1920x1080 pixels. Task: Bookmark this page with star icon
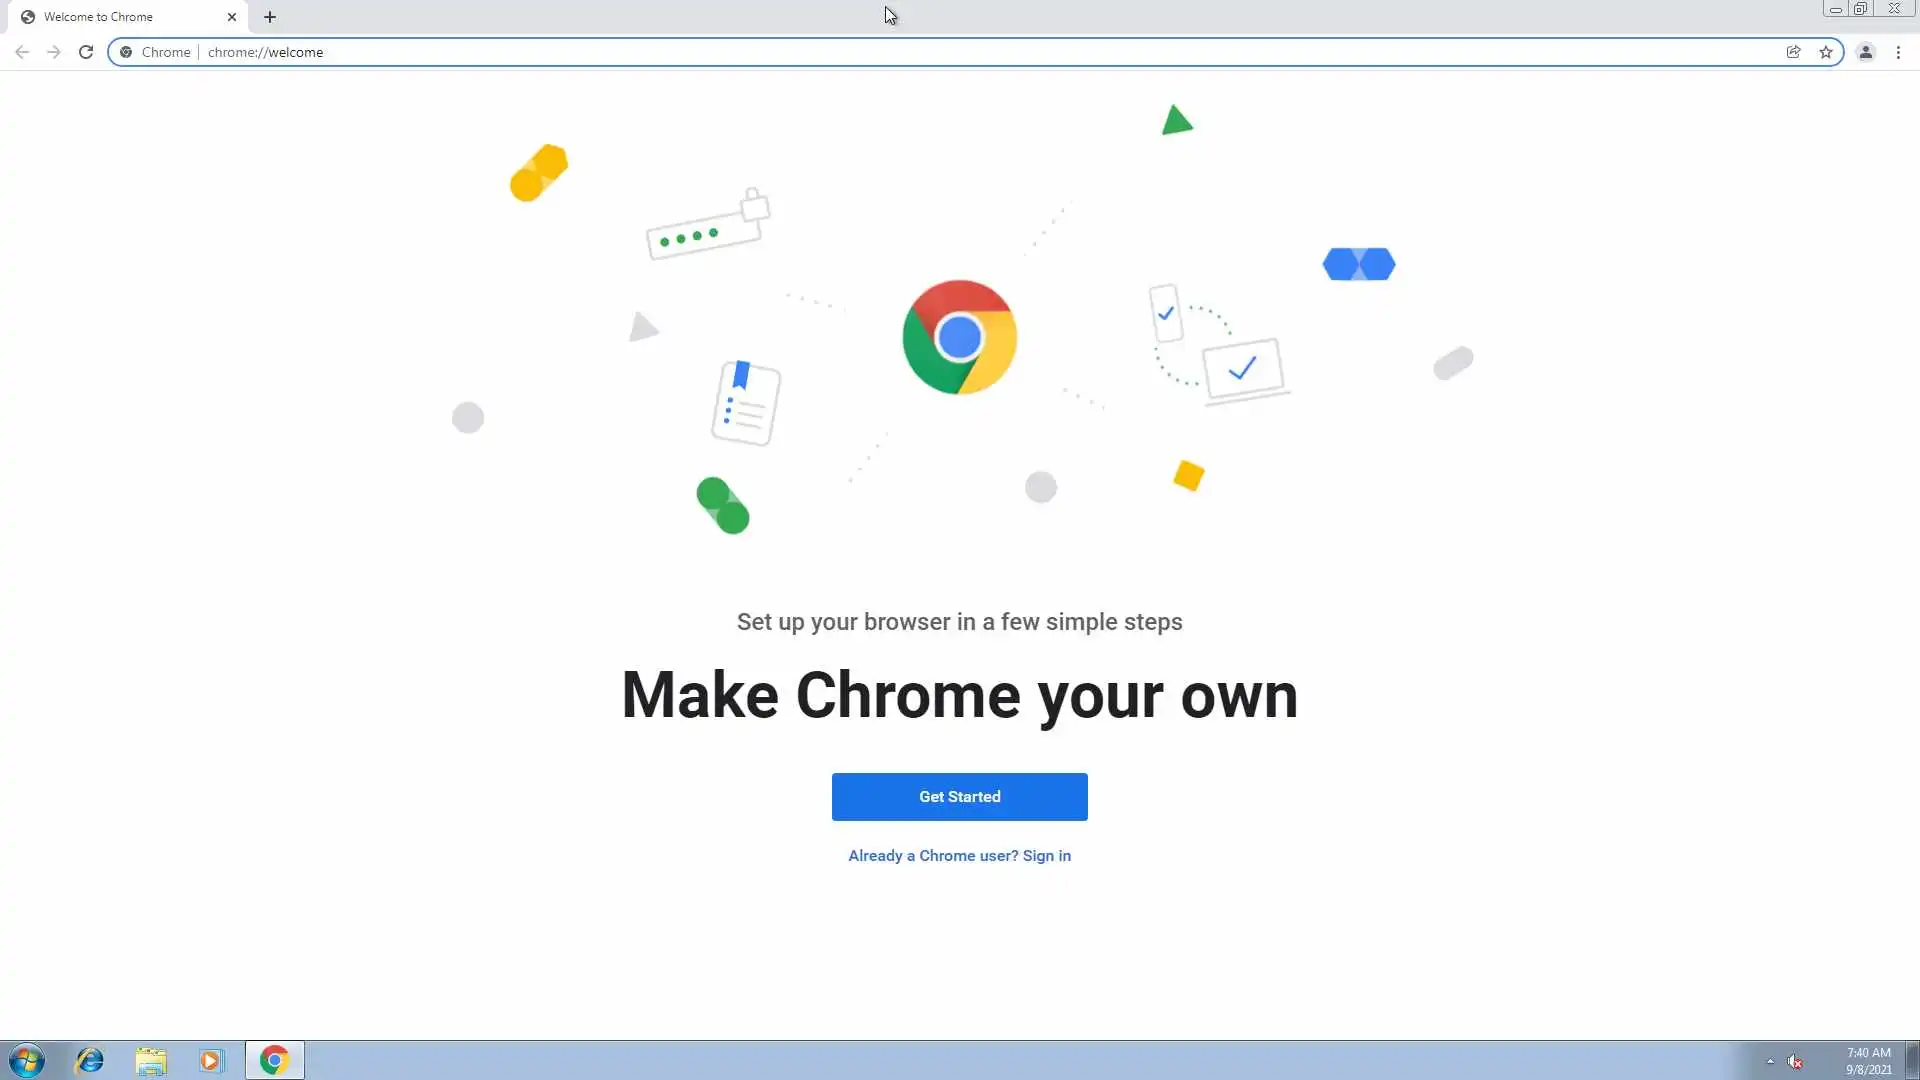1826,52
